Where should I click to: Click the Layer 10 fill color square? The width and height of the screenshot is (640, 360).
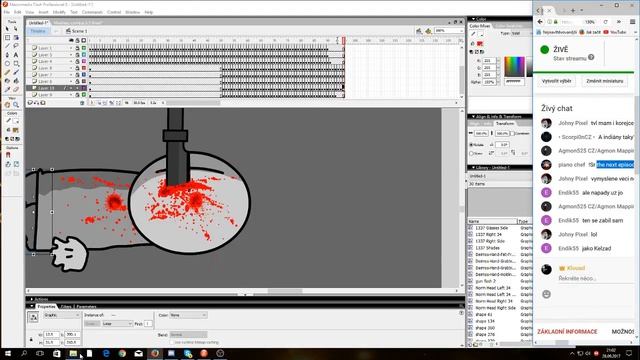pyautogui.click(x=84, y=88)
